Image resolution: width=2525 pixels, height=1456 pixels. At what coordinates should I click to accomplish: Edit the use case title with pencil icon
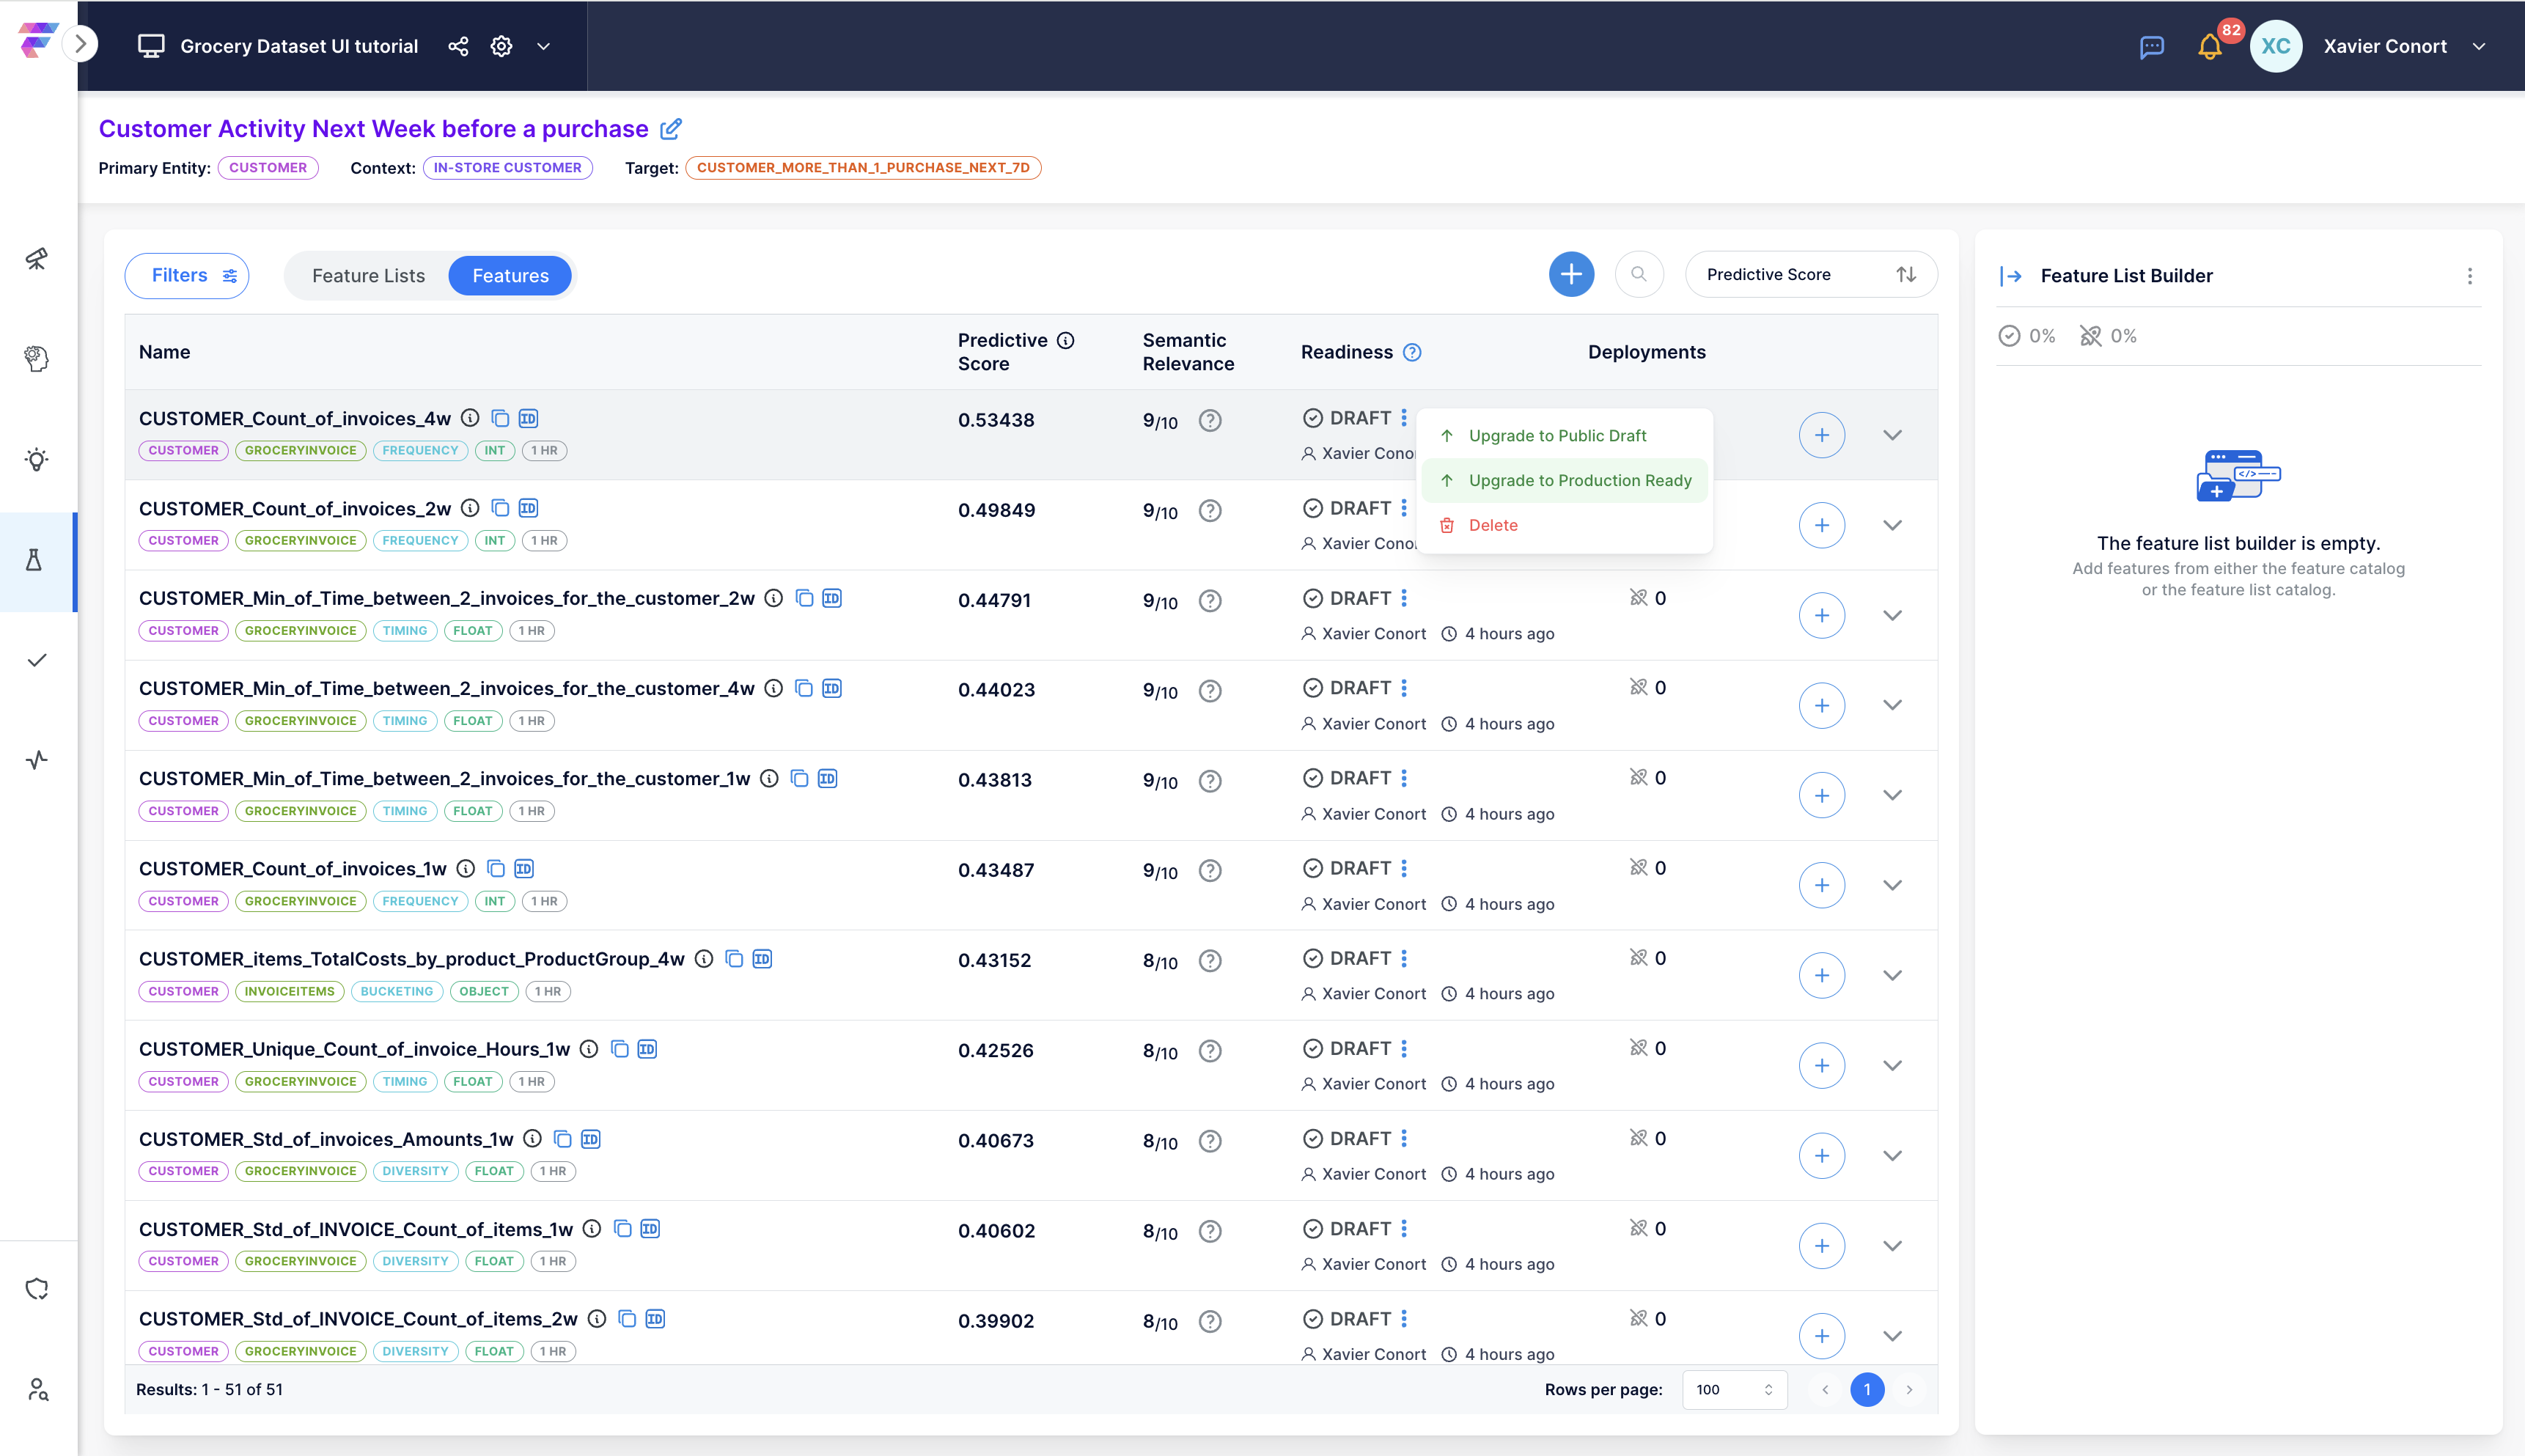pyautogui.click(x=671, y=129)
